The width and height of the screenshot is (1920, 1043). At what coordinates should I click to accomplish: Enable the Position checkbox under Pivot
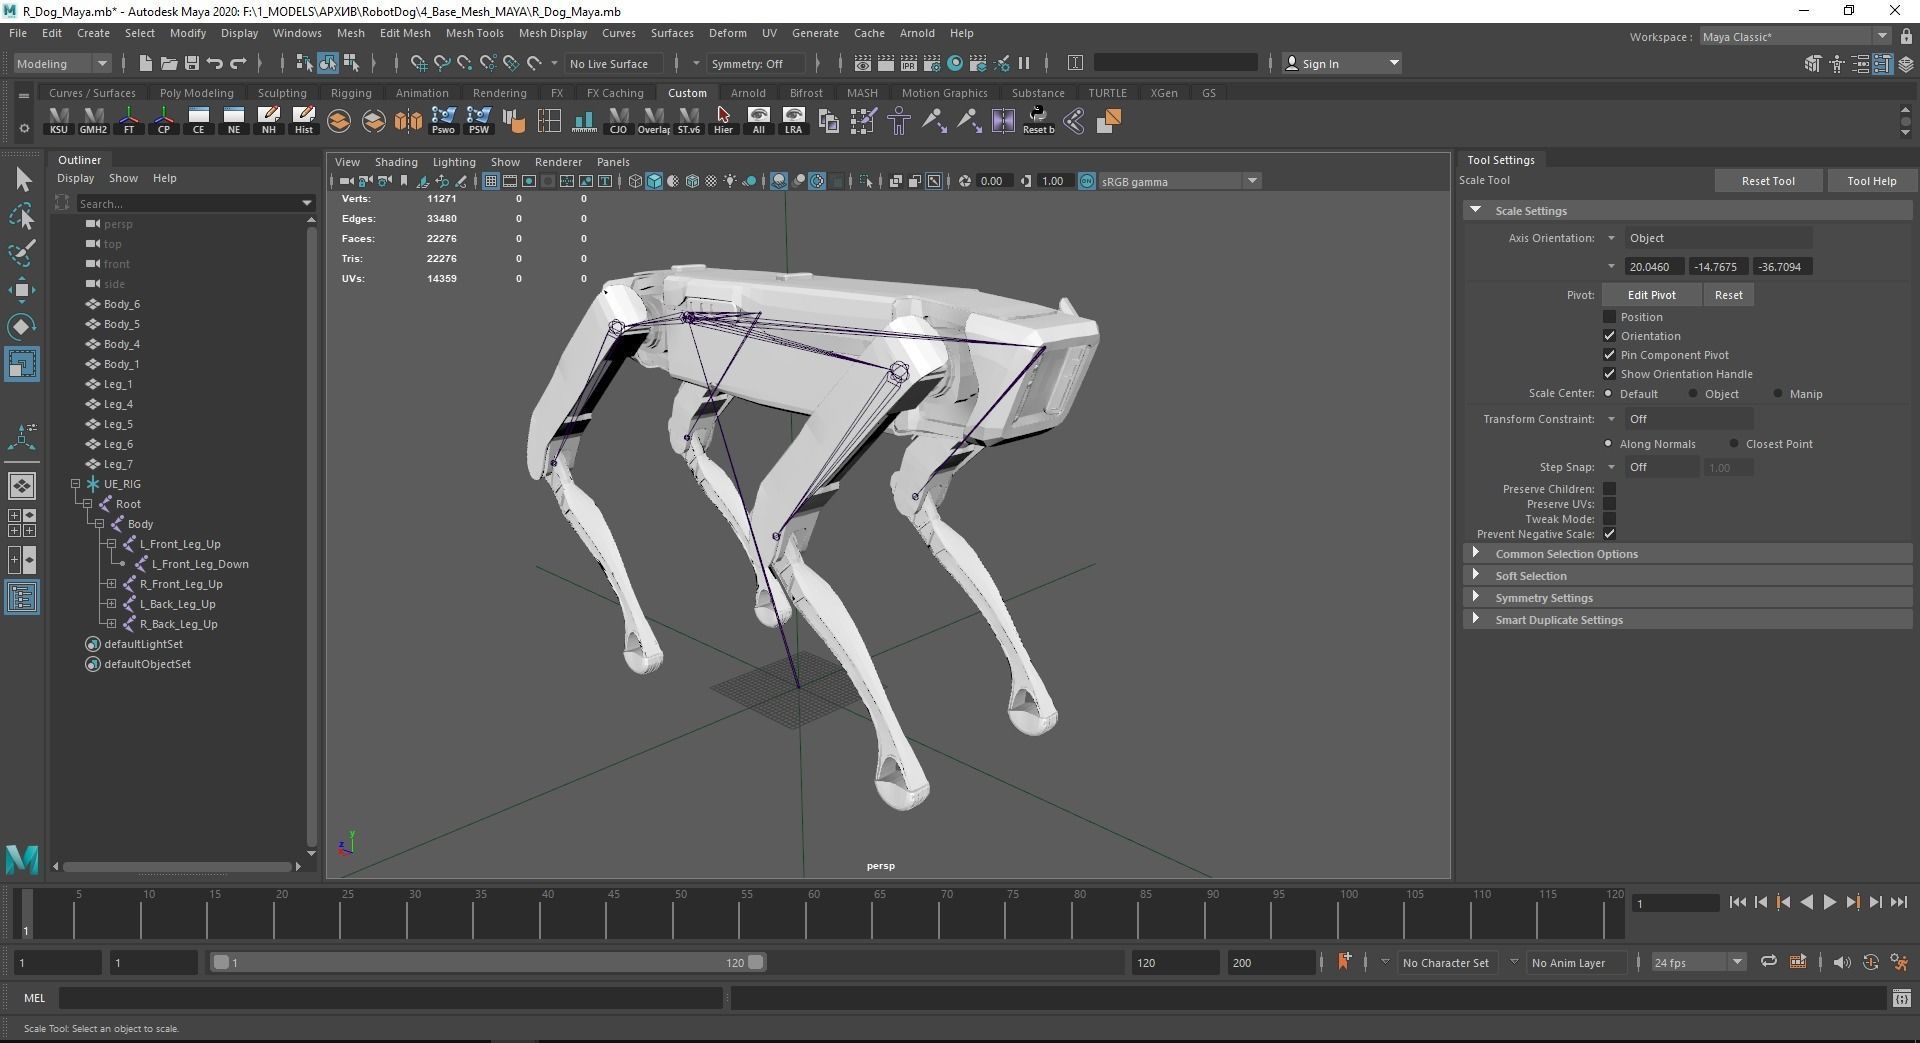tap(1609, 317)
